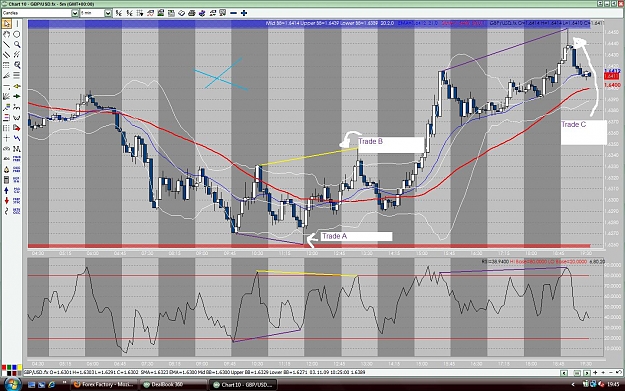Open the Candles chart type dropdown
The height and width of the screenshot is (391, 625).
75,13
